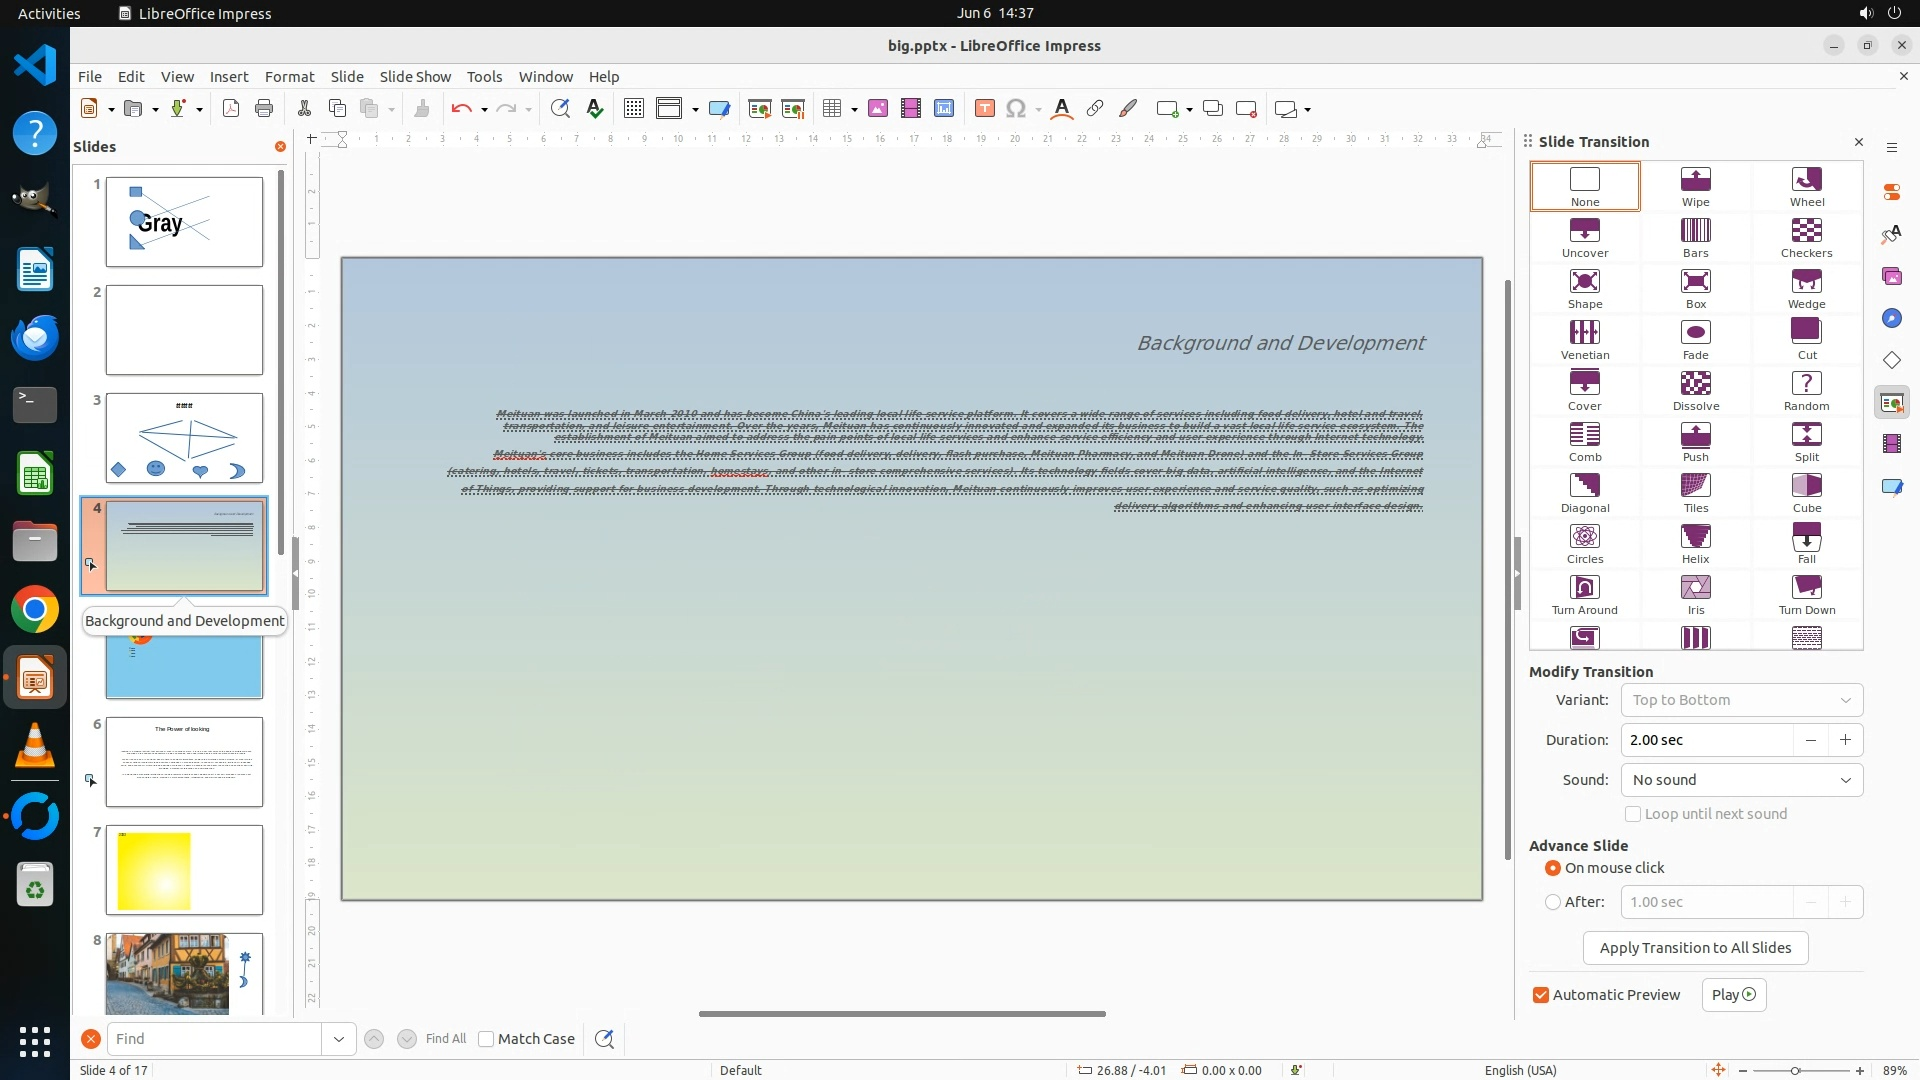The width and height of the screenshot is (1920, 1080).
Task: Click the Insert Text Box icon
Action: [984, 109]
